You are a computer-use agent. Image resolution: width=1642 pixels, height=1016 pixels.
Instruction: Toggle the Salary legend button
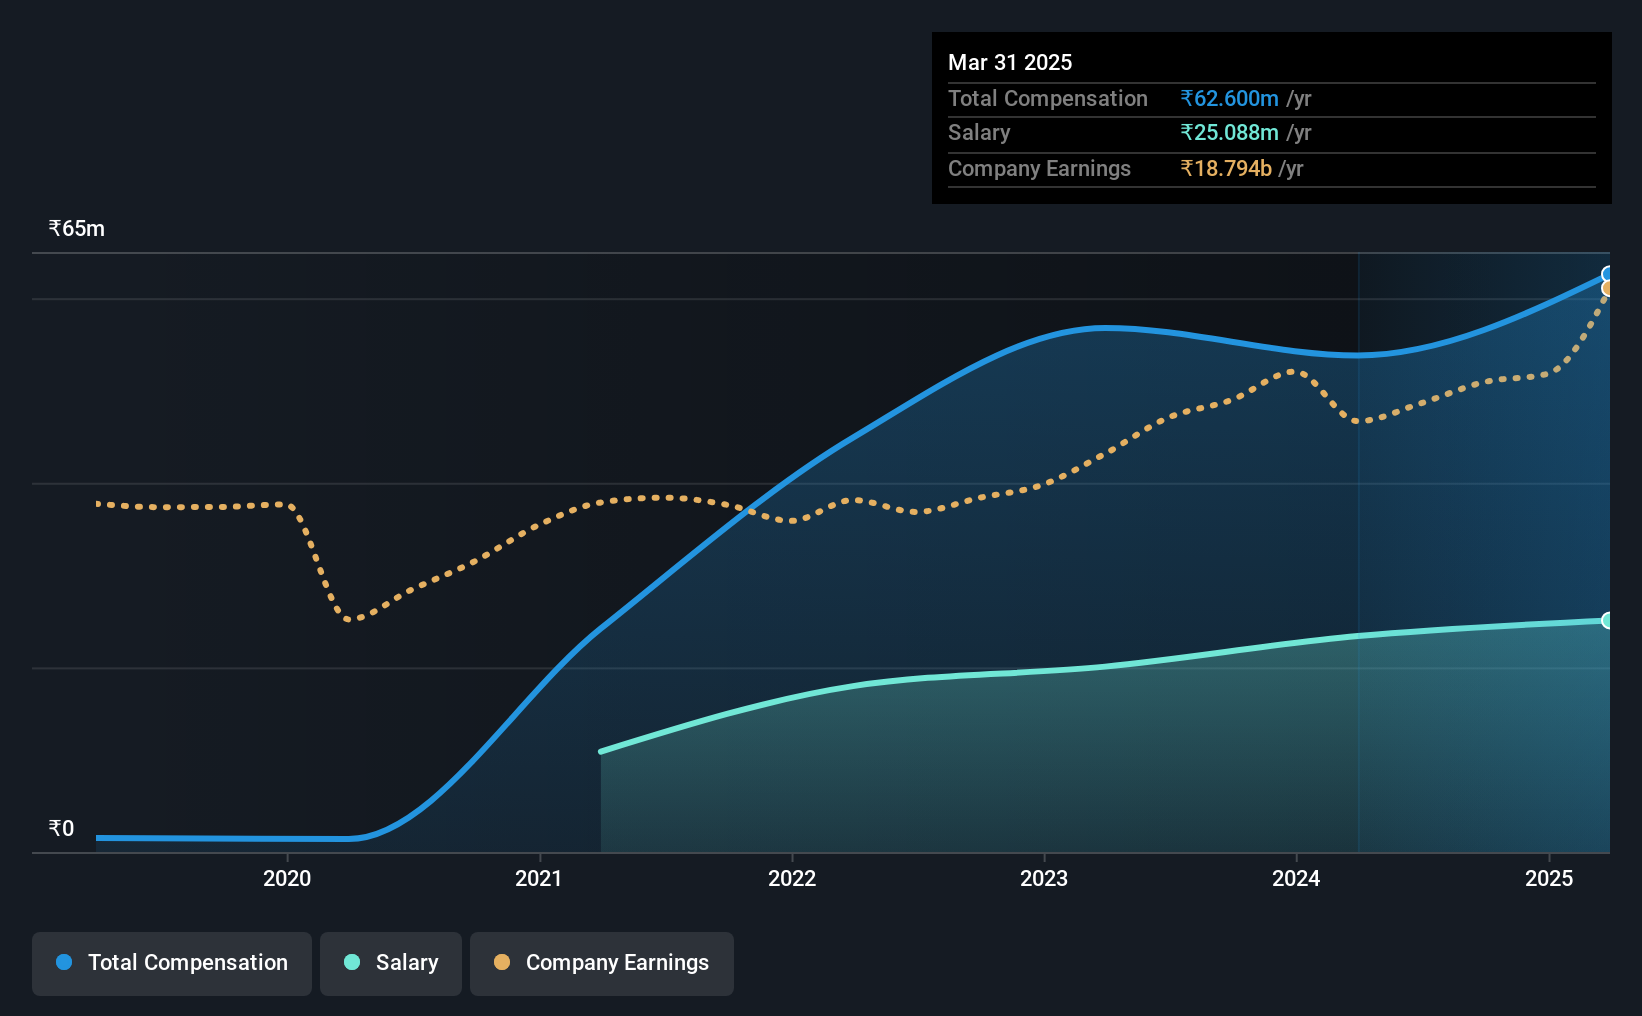pos(391,963)
